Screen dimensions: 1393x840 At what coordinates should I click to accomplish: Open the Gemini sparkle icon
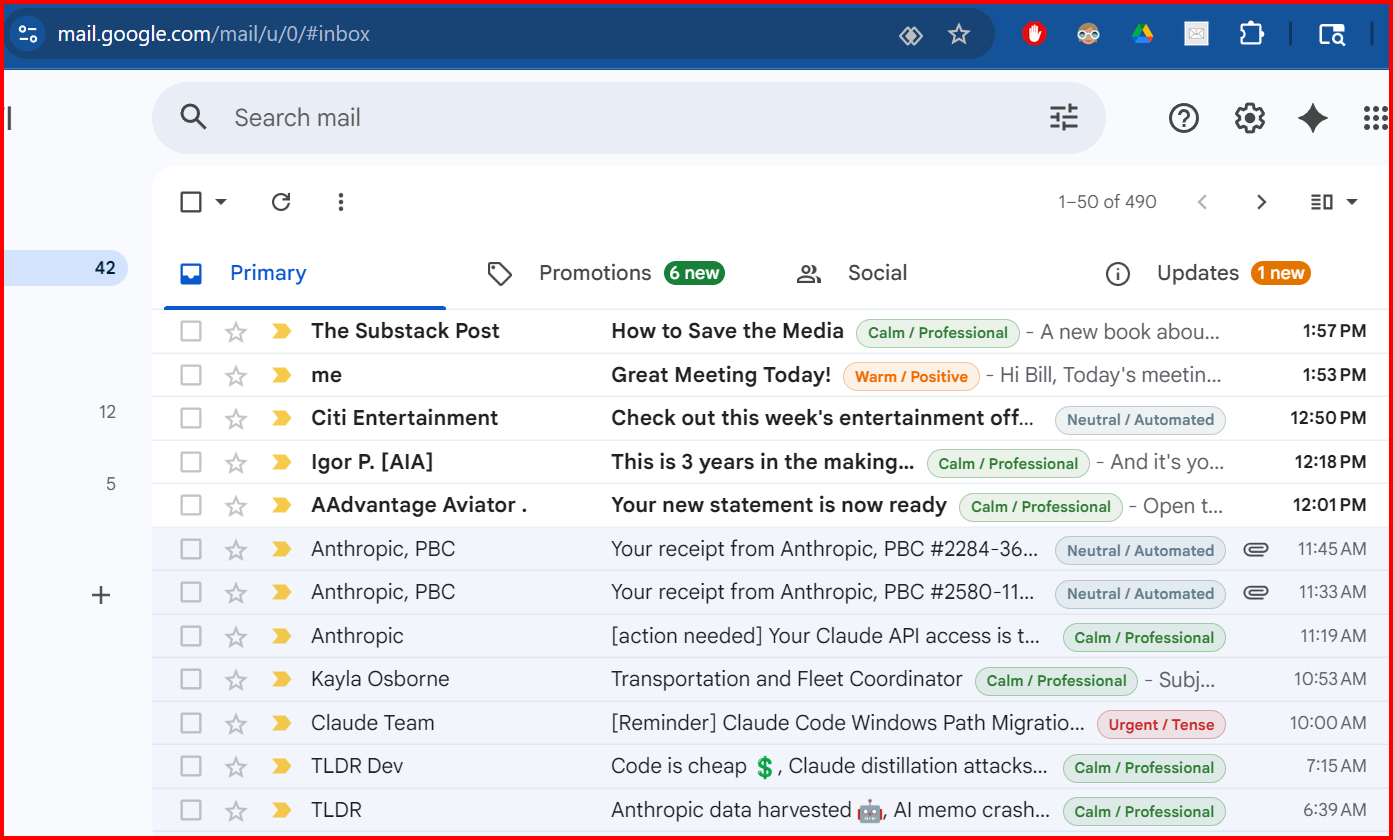coord(1313,118)
